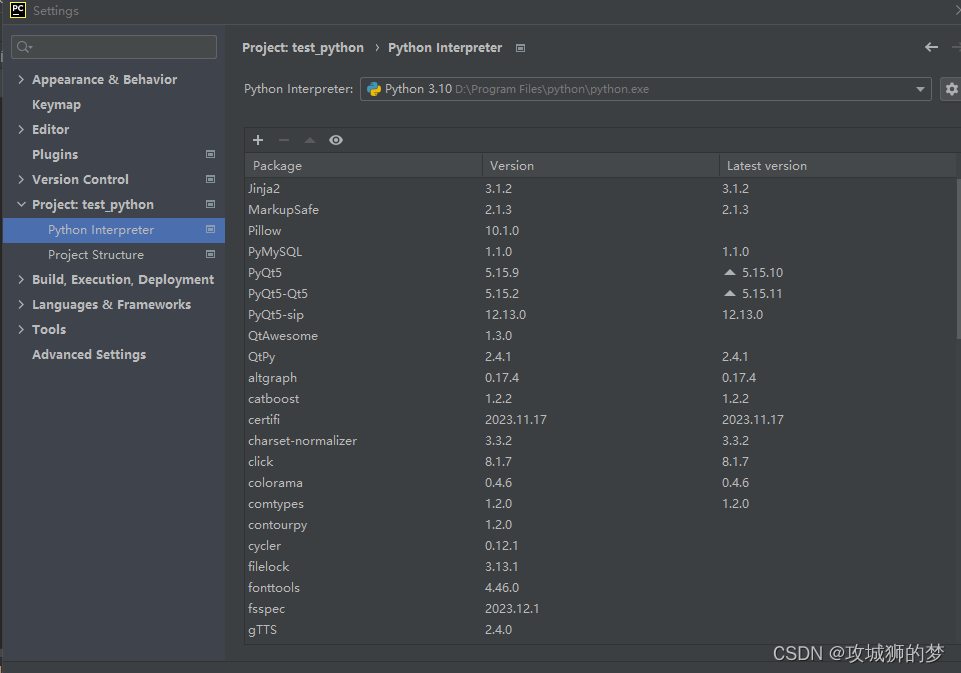
Task: Click the search magnifier icon
Action: (24, 47)
